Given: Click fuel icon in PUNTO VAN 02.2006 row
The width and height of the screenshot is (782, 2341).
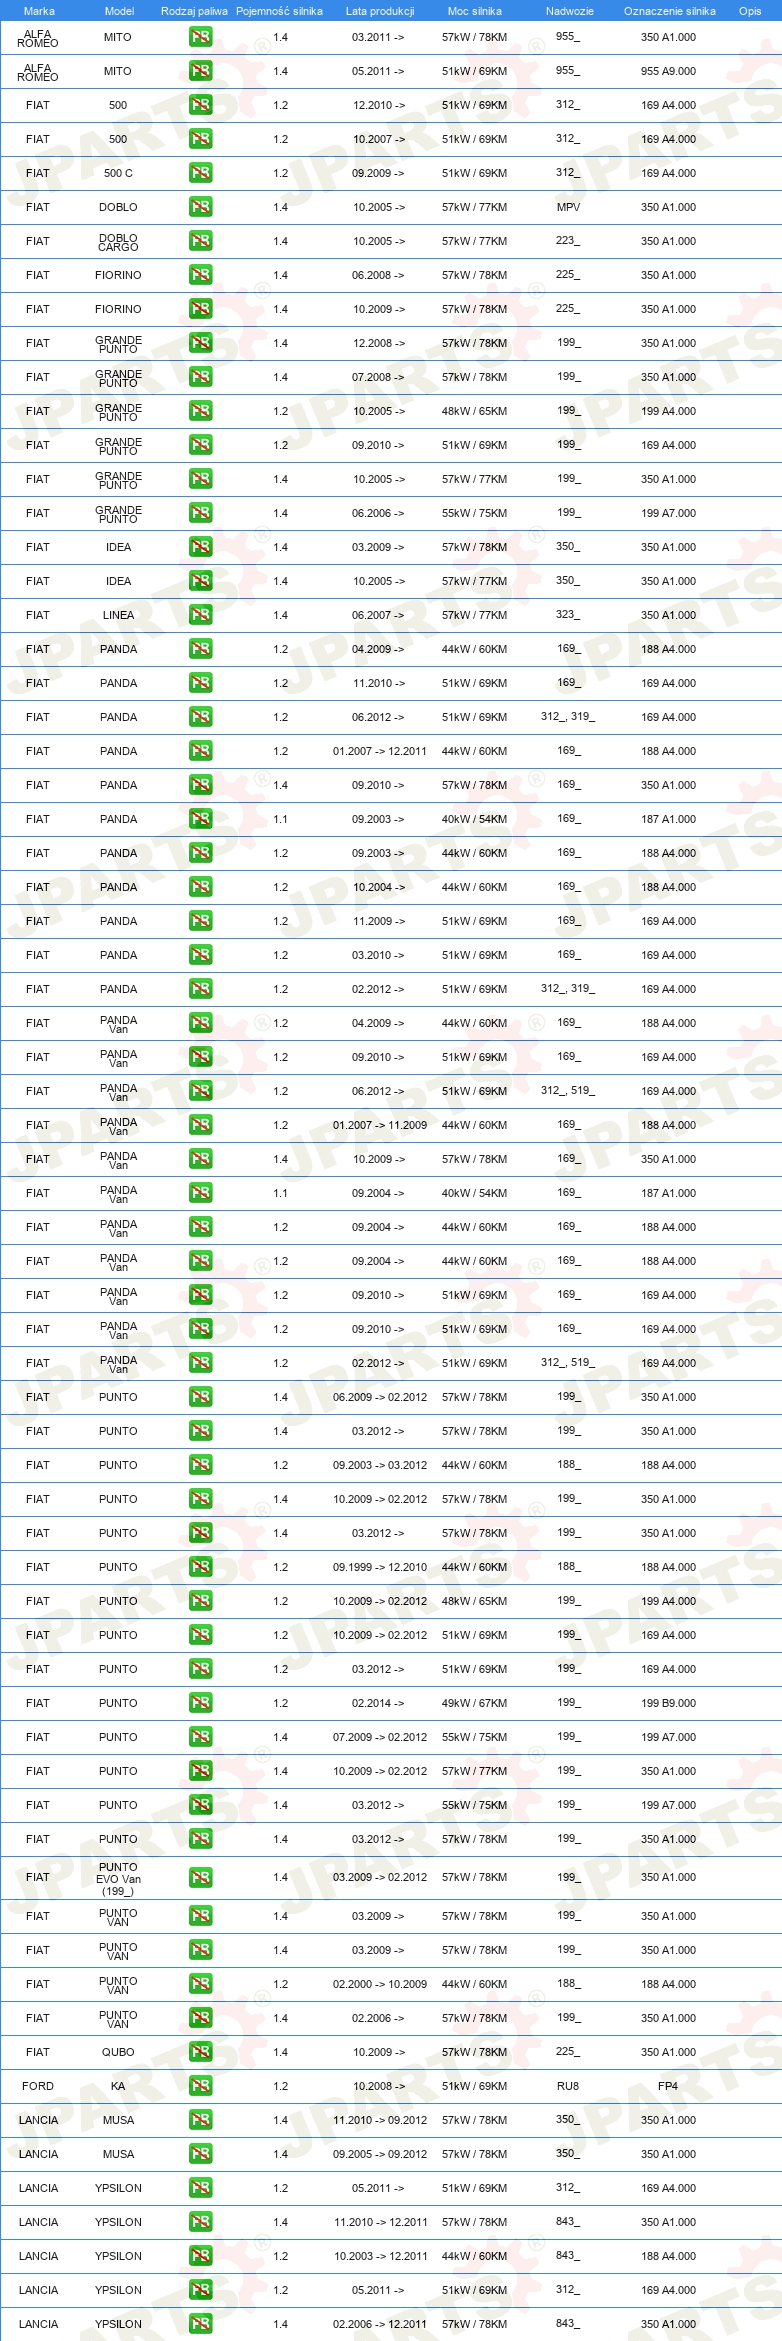Looking at the screenshot, I should [200, 2018].
